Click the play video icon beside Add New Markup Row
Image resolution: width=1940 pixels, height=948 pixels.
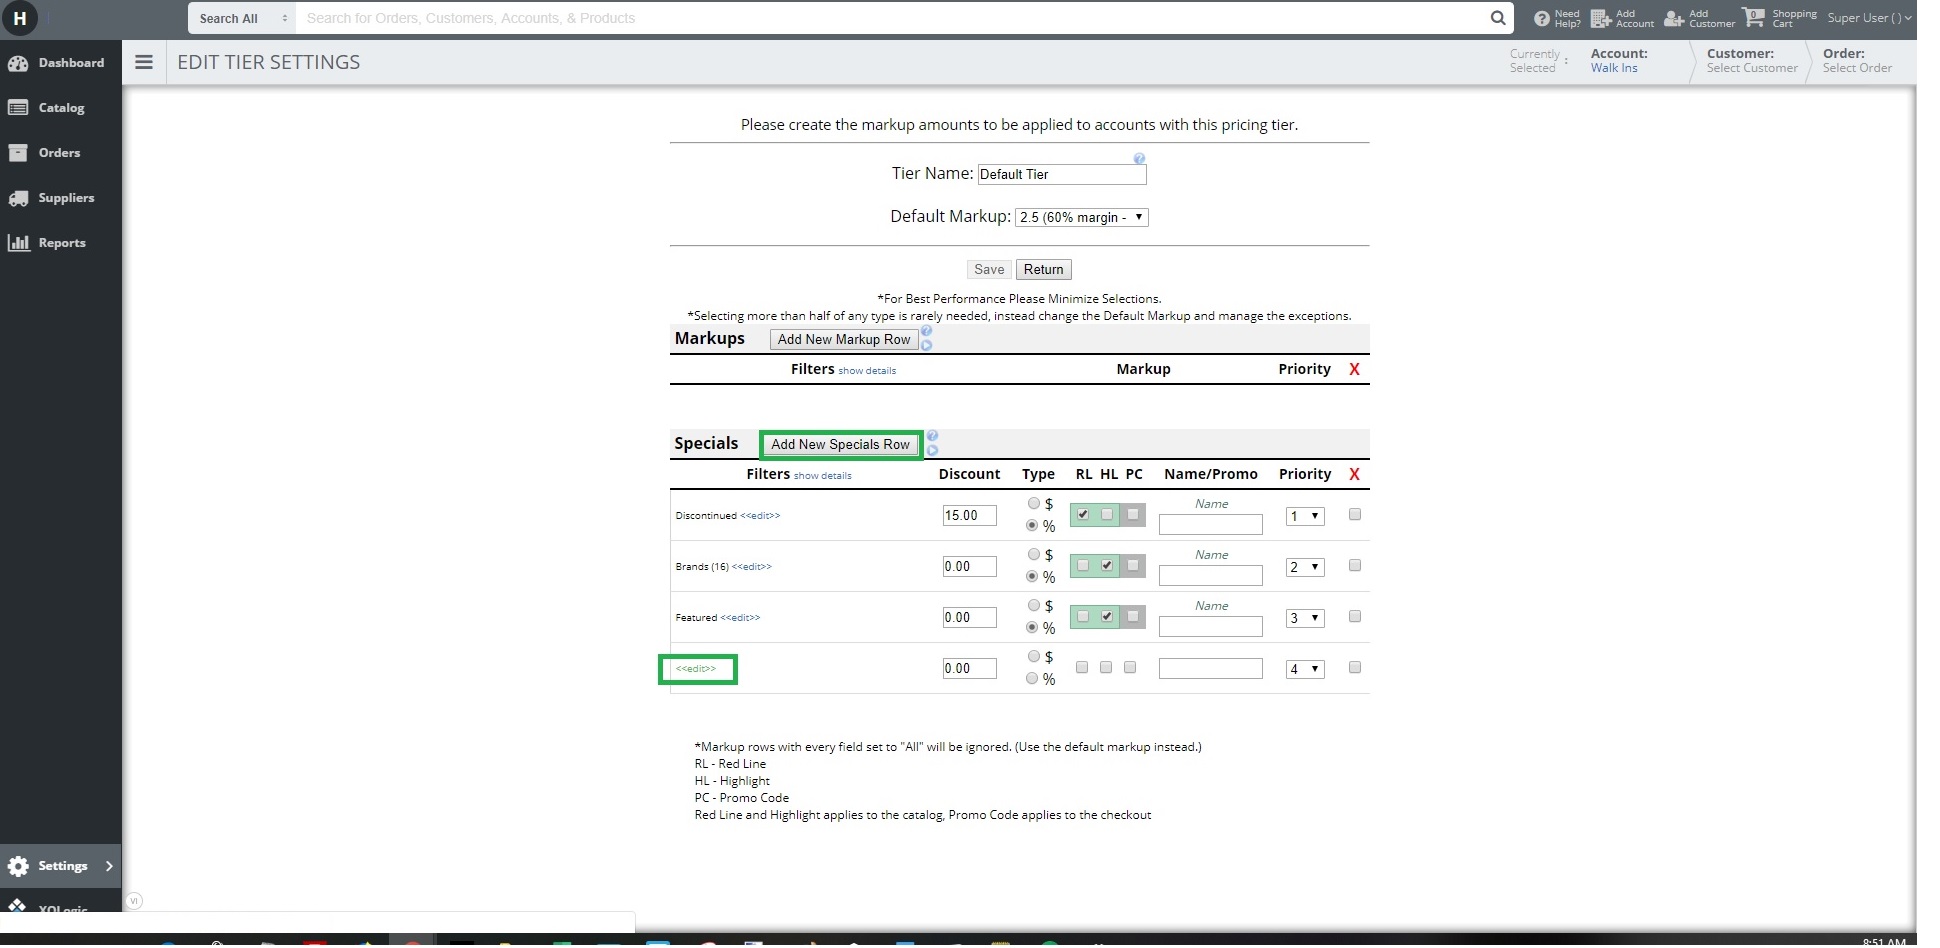pyautogui.click(x=926, y=345)
